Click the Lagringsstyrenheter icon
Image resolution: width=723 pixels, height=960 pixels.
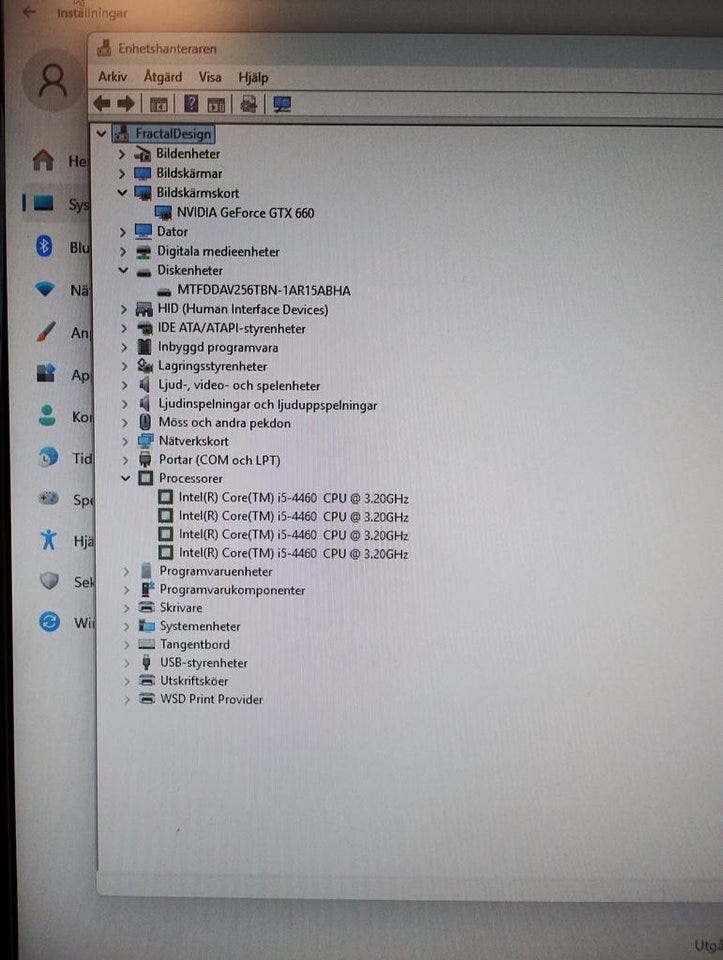[x=145, y=366]
